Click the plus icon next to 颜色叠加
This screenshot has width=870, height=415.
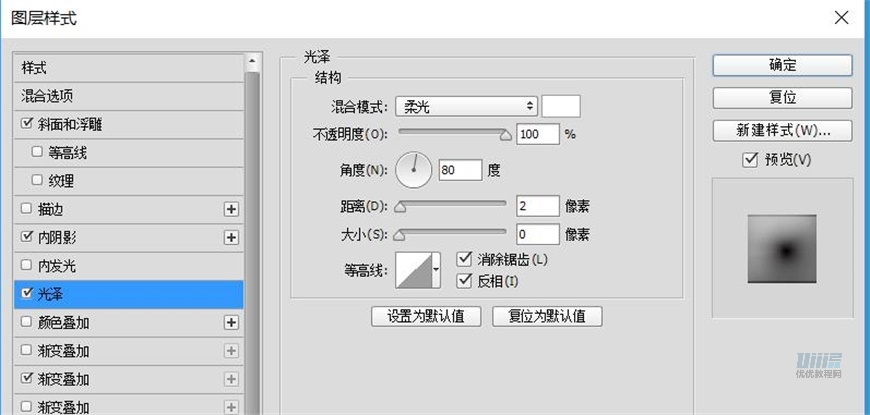231,323
